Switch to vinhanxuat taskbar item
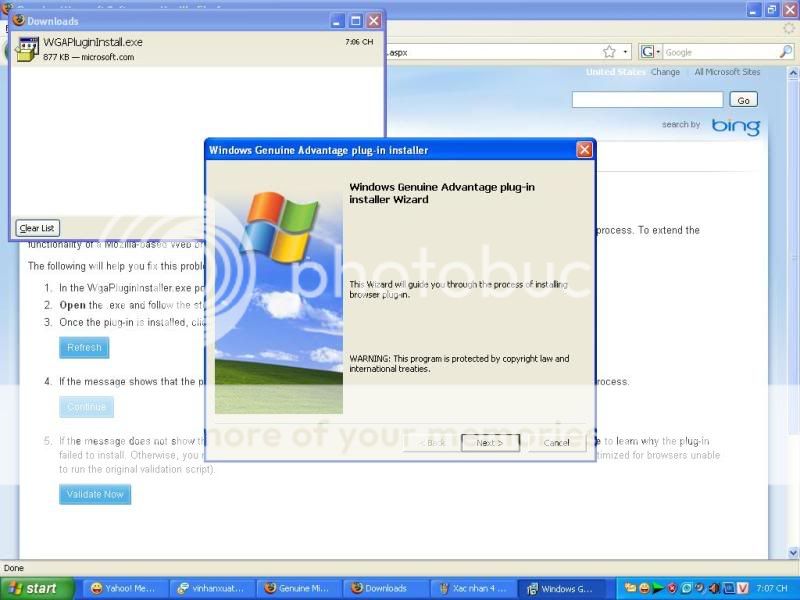Image resolution: width=800 pixels, height=600 pixels. [x=211, y=588]
